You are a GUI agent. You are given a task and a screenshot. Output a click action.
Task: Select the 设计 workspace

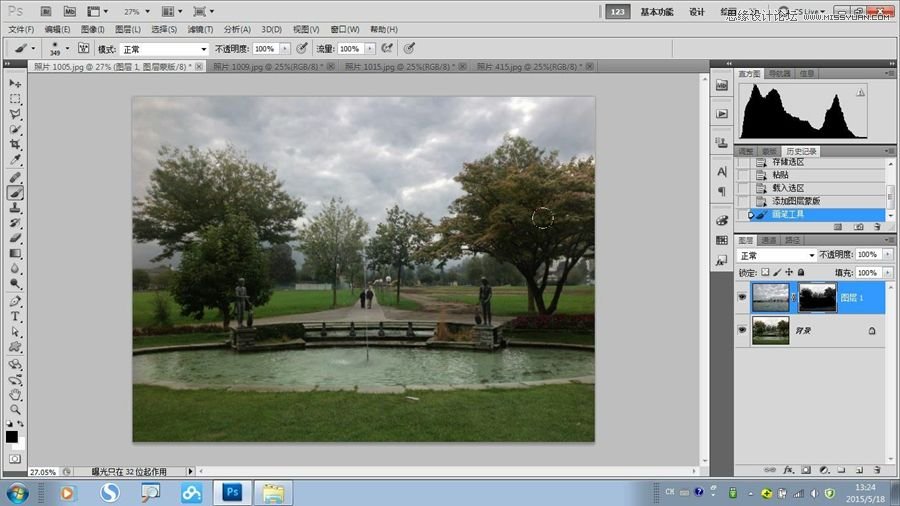pyautogui.click(x=697, y=12)
